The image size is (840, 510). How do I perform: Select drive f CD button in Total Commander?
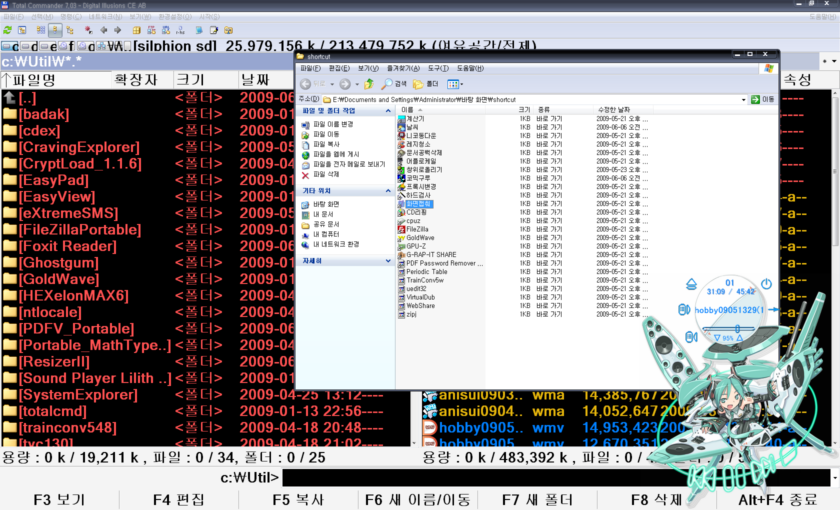[x=66, y=47]
